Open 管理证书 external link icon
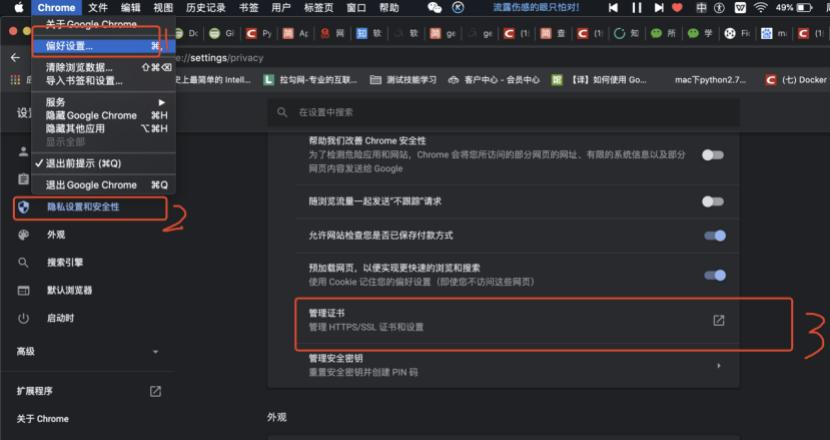This screenshot has width=830, height=440. point(718,320)
